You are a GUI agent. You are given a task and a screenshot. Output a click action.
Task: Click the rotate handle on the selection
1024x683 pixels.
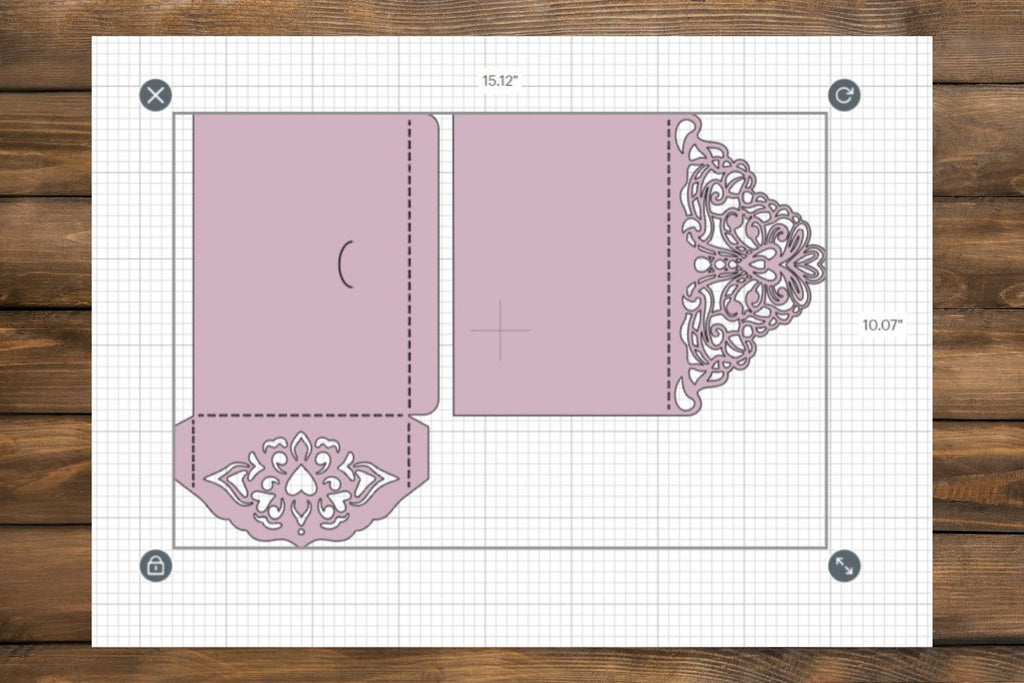[845, 95]
